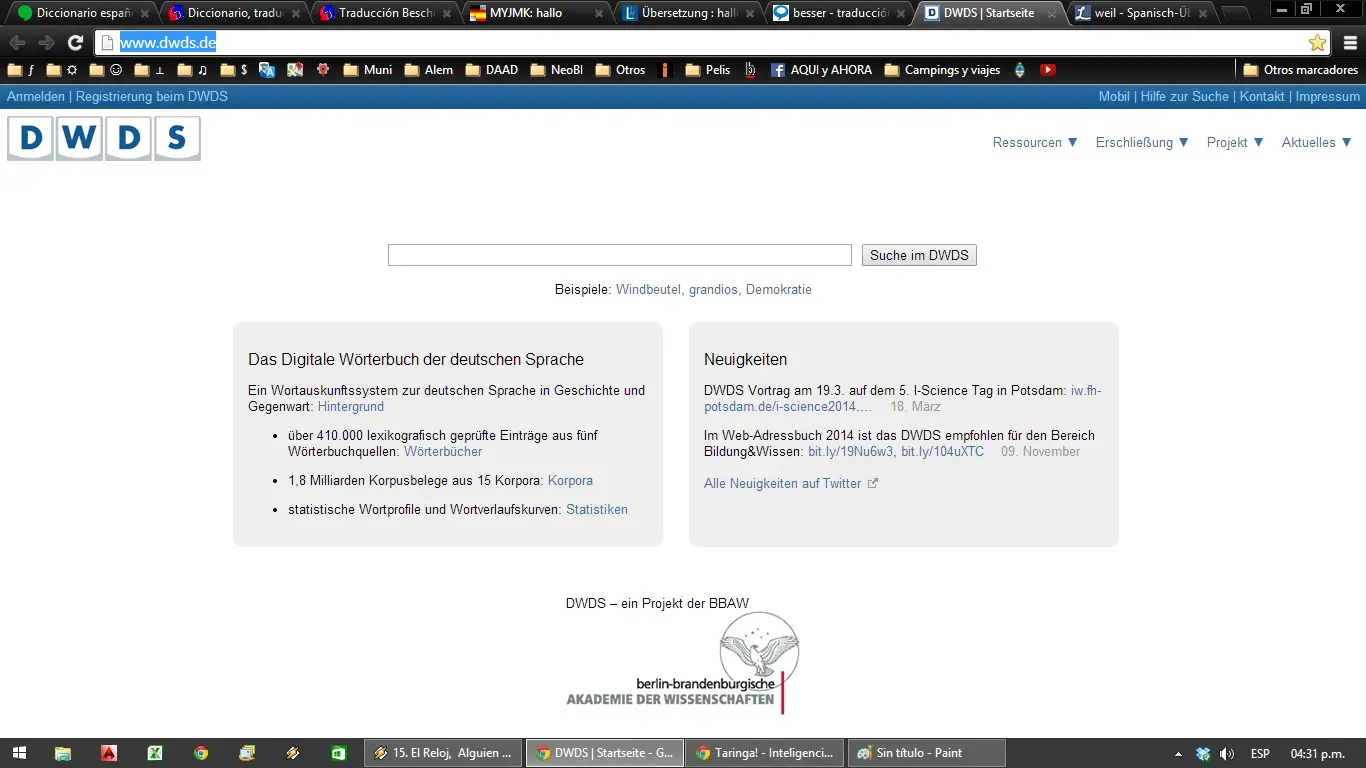1366x768 pixels.
Task: Click the BBAW eagle academy logo
Action: (x=683, y=662)
